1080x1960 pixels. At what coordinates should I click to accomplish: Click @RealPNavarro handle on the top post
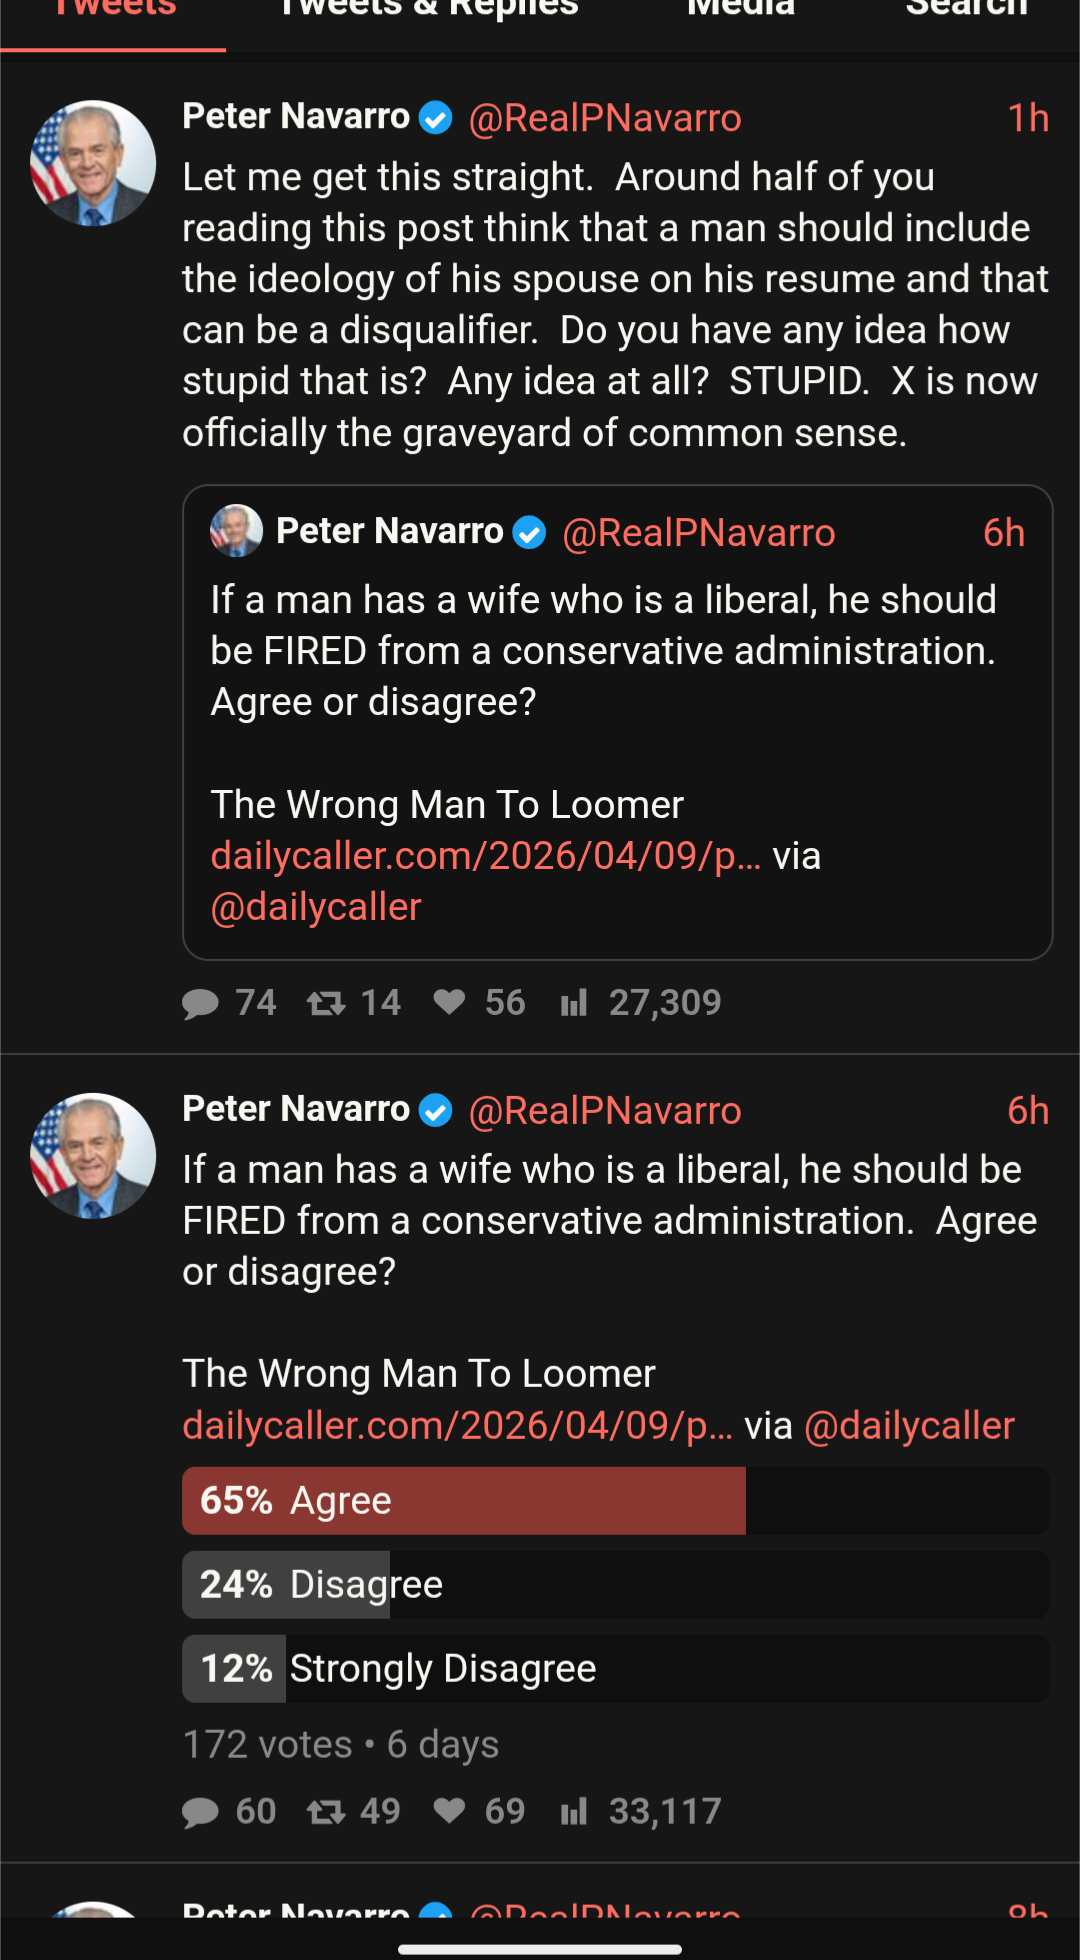tap(605, 118)
